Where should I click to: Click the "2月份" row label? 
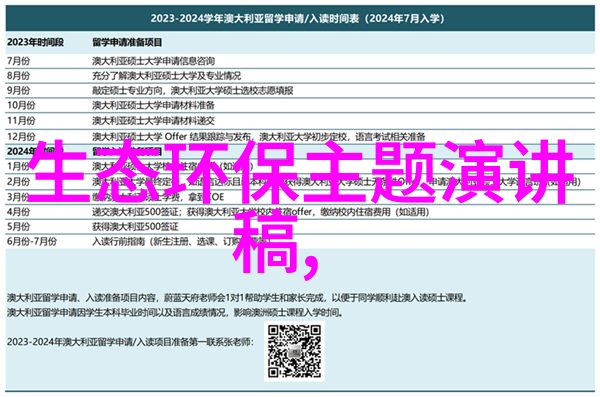pos(18,181)
